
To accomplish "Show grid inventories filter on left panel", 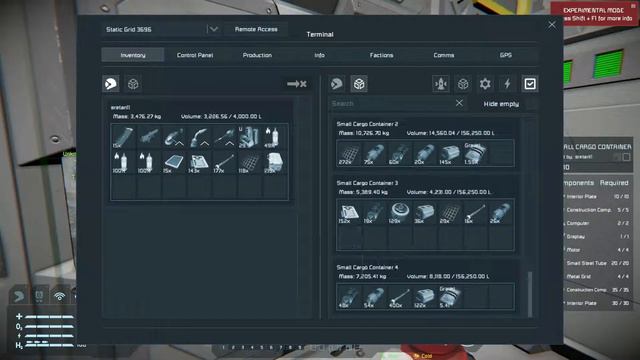I will [133, 84].
